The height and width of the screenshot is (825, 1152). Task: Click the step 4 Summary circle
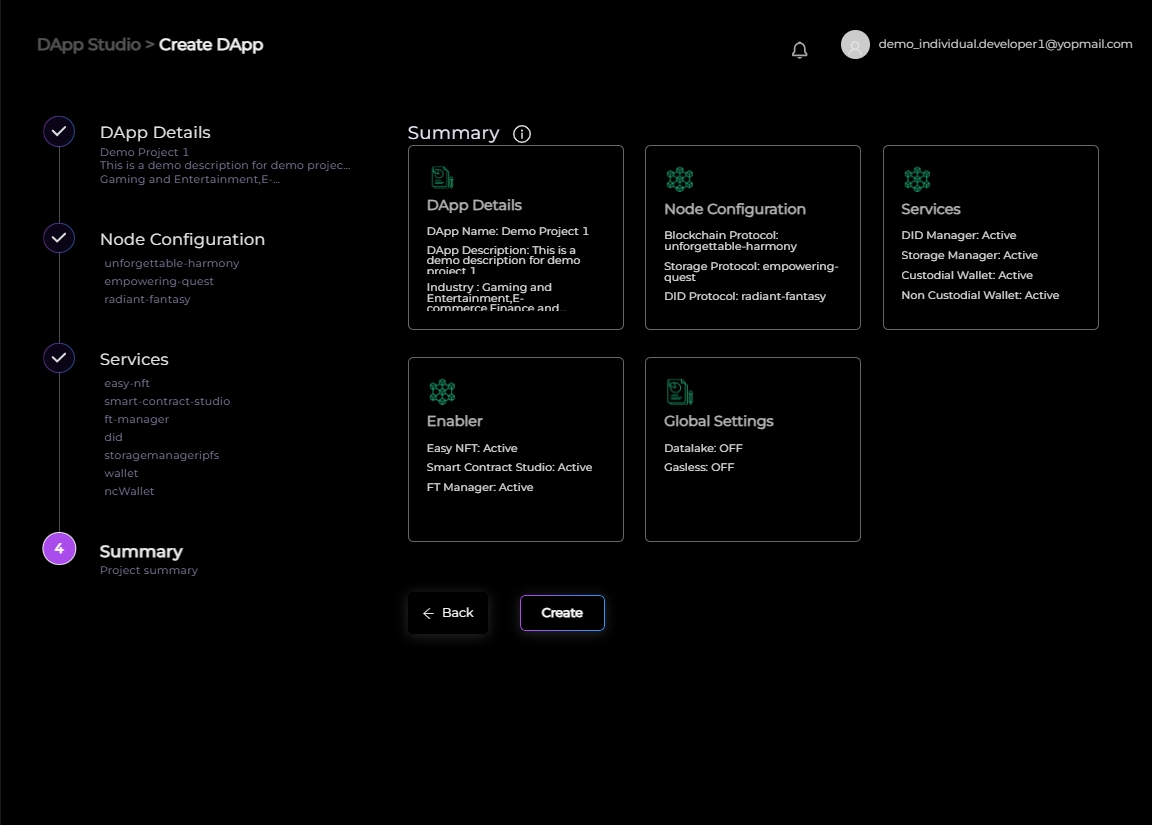click(59, 549)
